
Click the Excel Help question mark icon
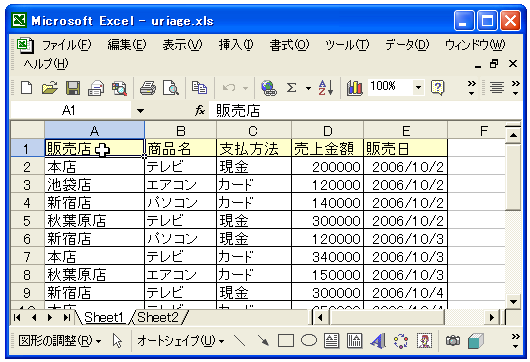(437, 88)
